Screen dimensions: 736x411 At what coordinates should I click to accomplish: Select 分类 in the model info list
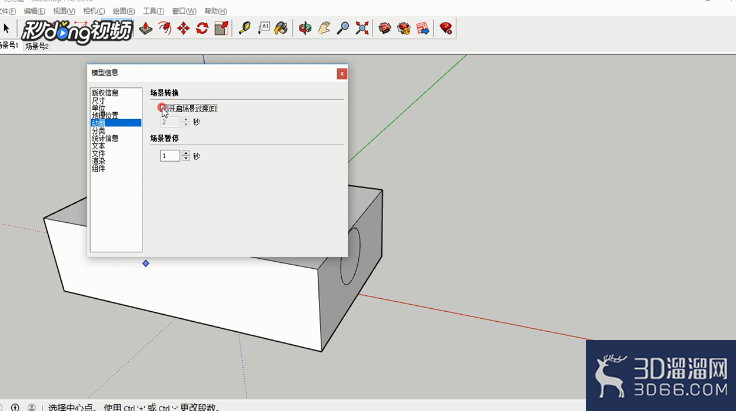[x=99, y=130]
